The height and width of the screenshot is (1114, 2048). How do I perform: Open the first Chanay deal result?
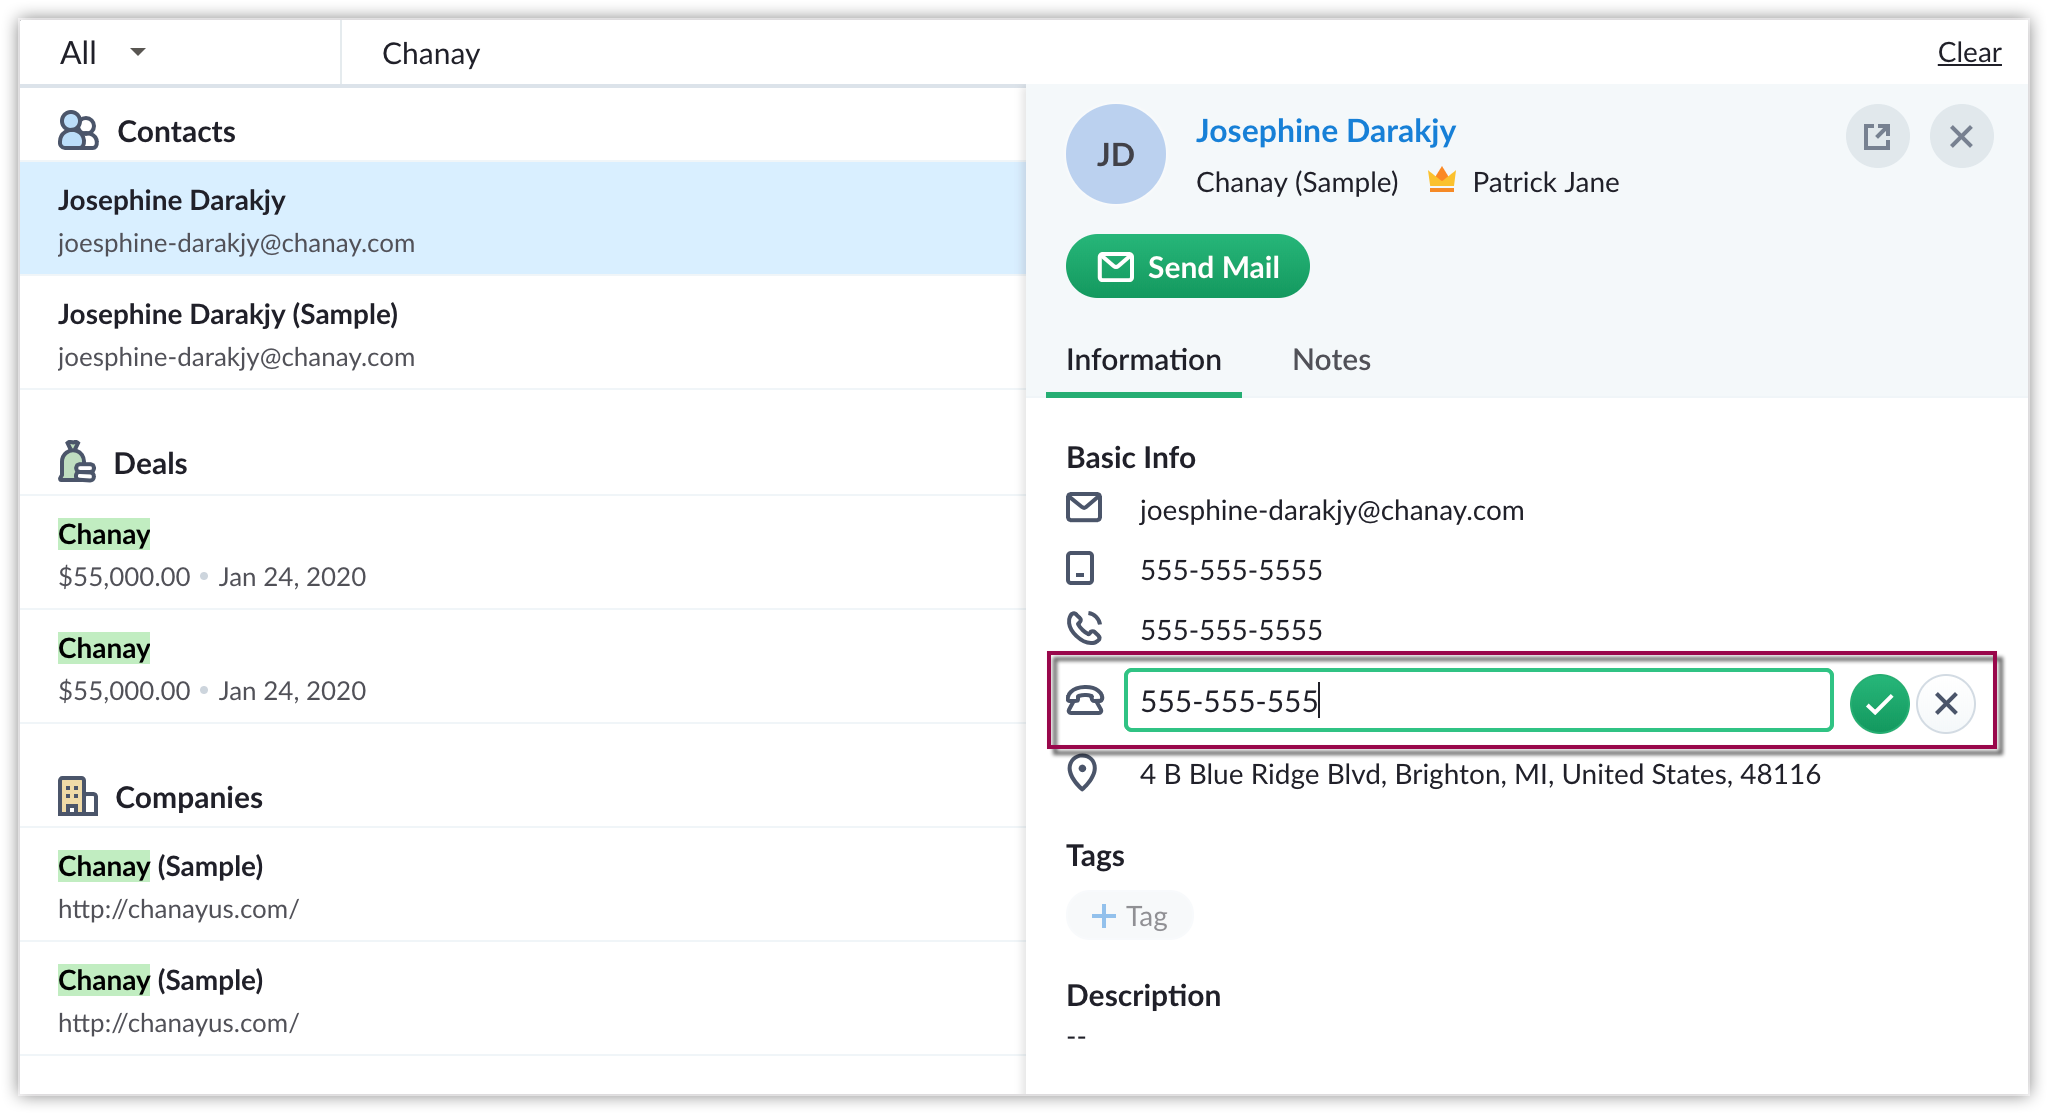point(104,535)
